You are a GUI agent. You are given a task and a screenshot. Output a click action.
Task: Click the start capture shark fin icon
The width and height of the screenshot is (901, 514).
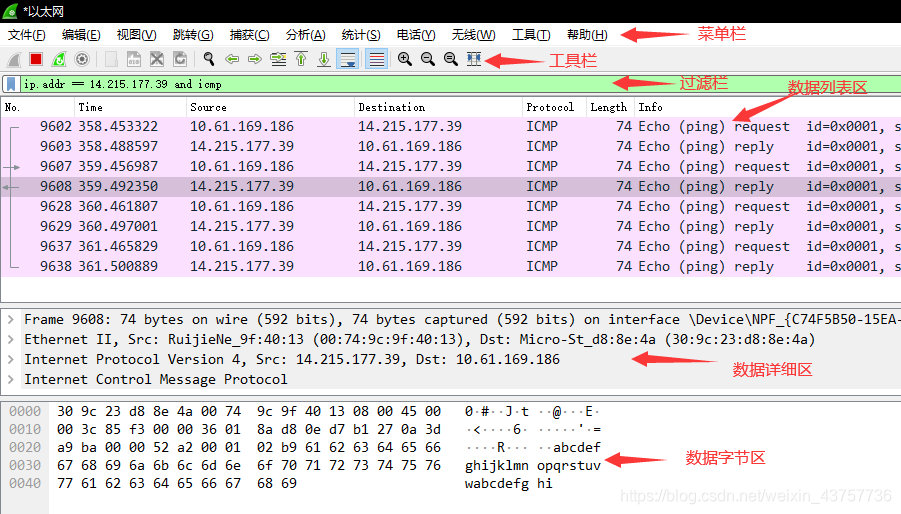[14, 59]
